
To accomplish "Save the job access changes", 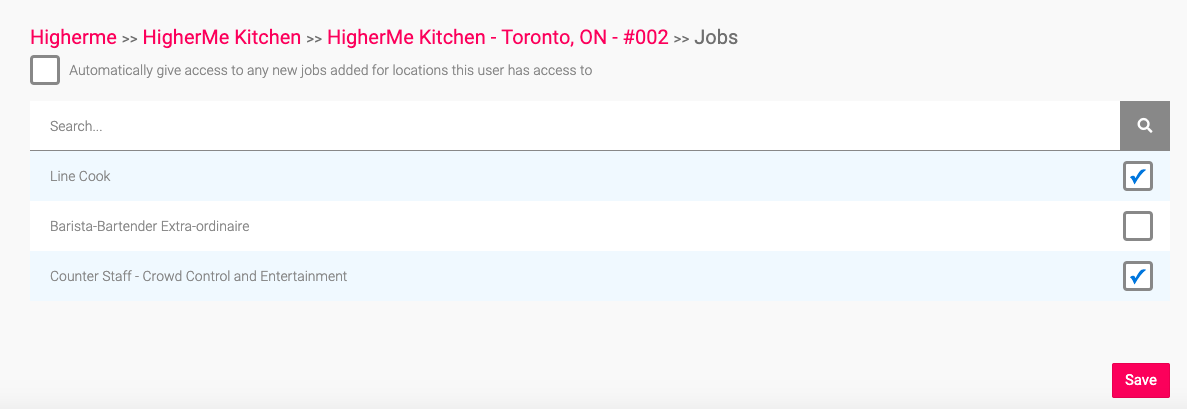I will [1140, 380].
